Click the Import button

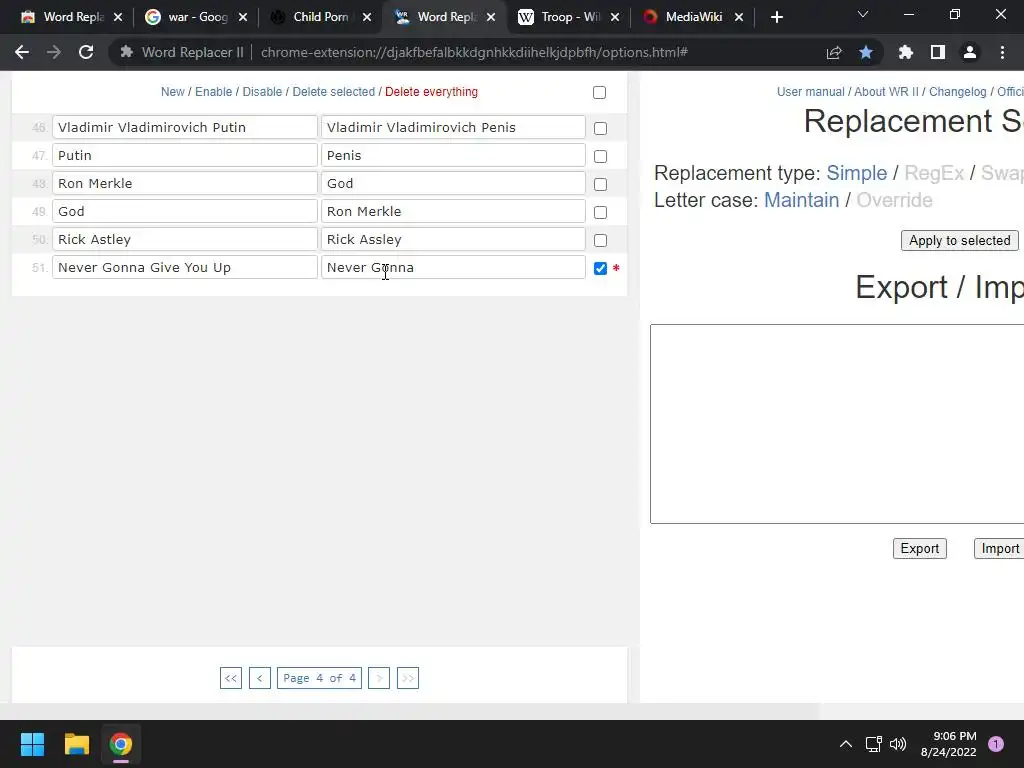[999, 549]
